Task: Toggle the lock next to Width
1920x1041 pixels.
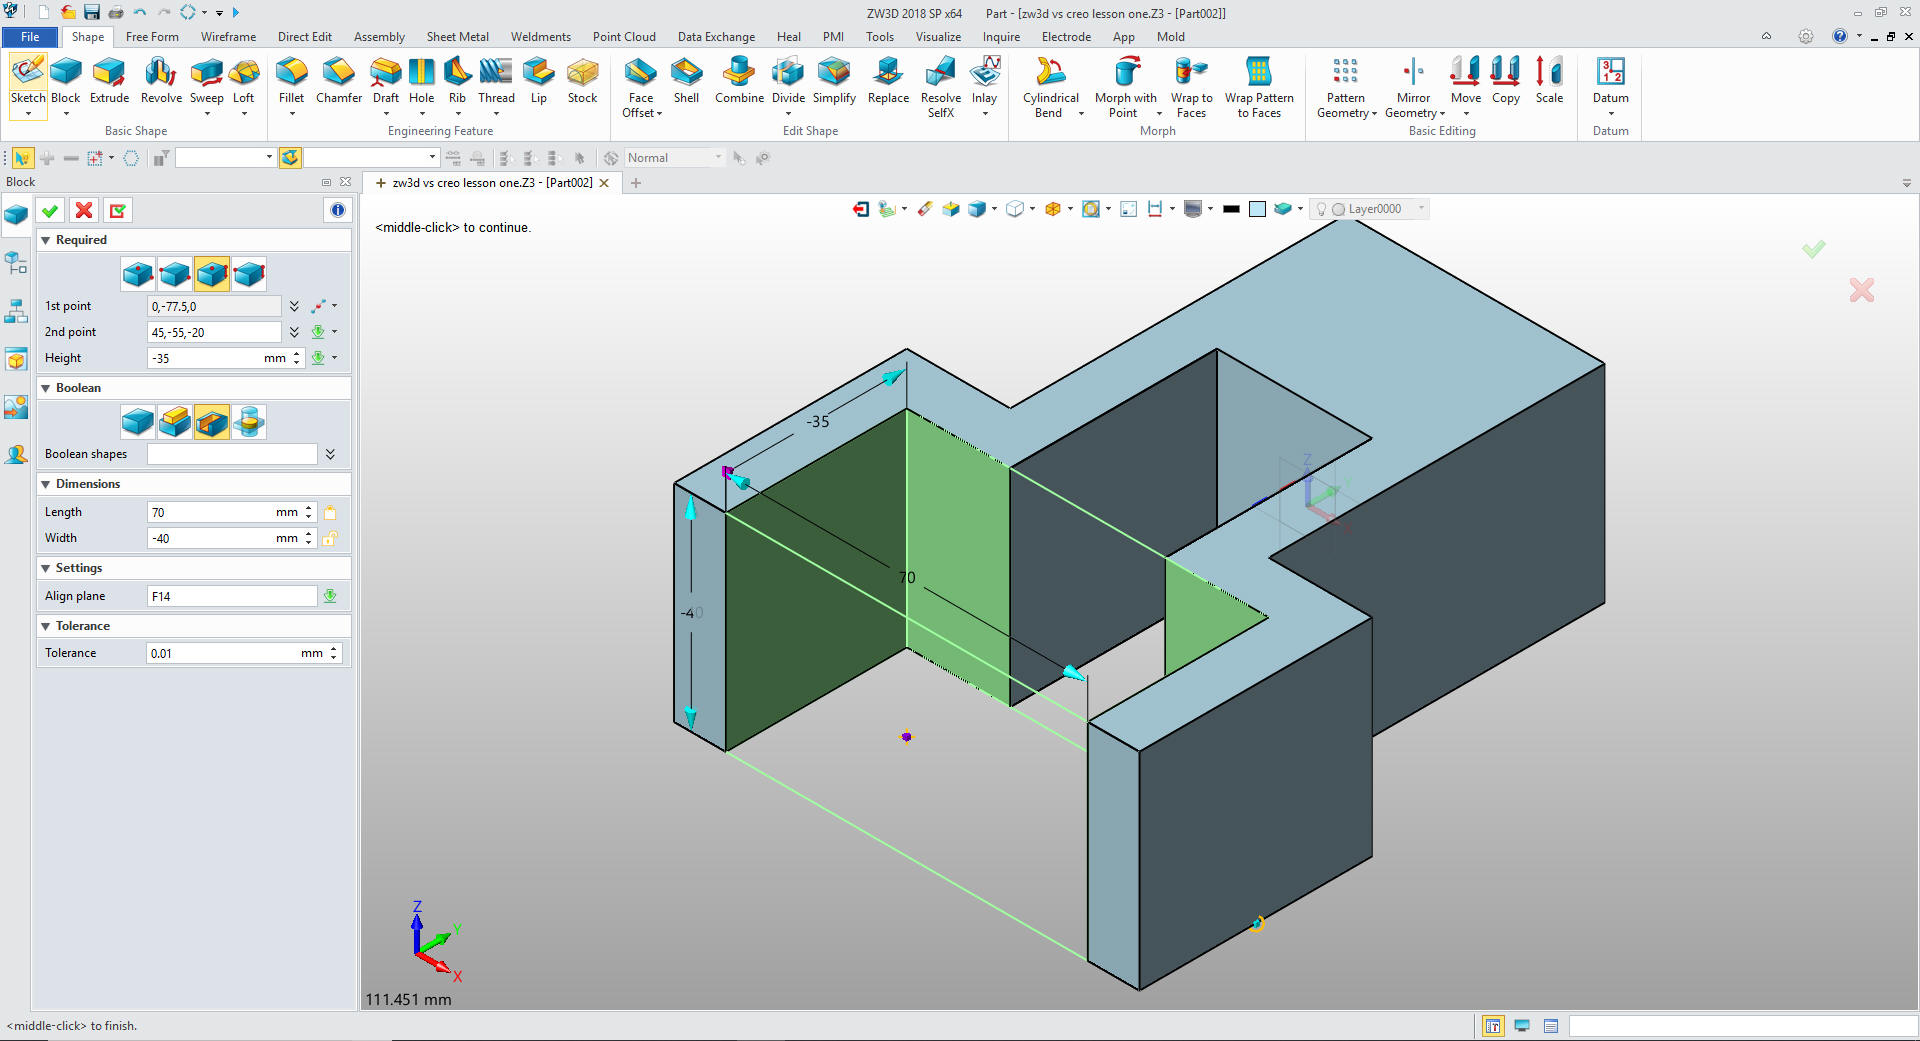Action: 330,538
